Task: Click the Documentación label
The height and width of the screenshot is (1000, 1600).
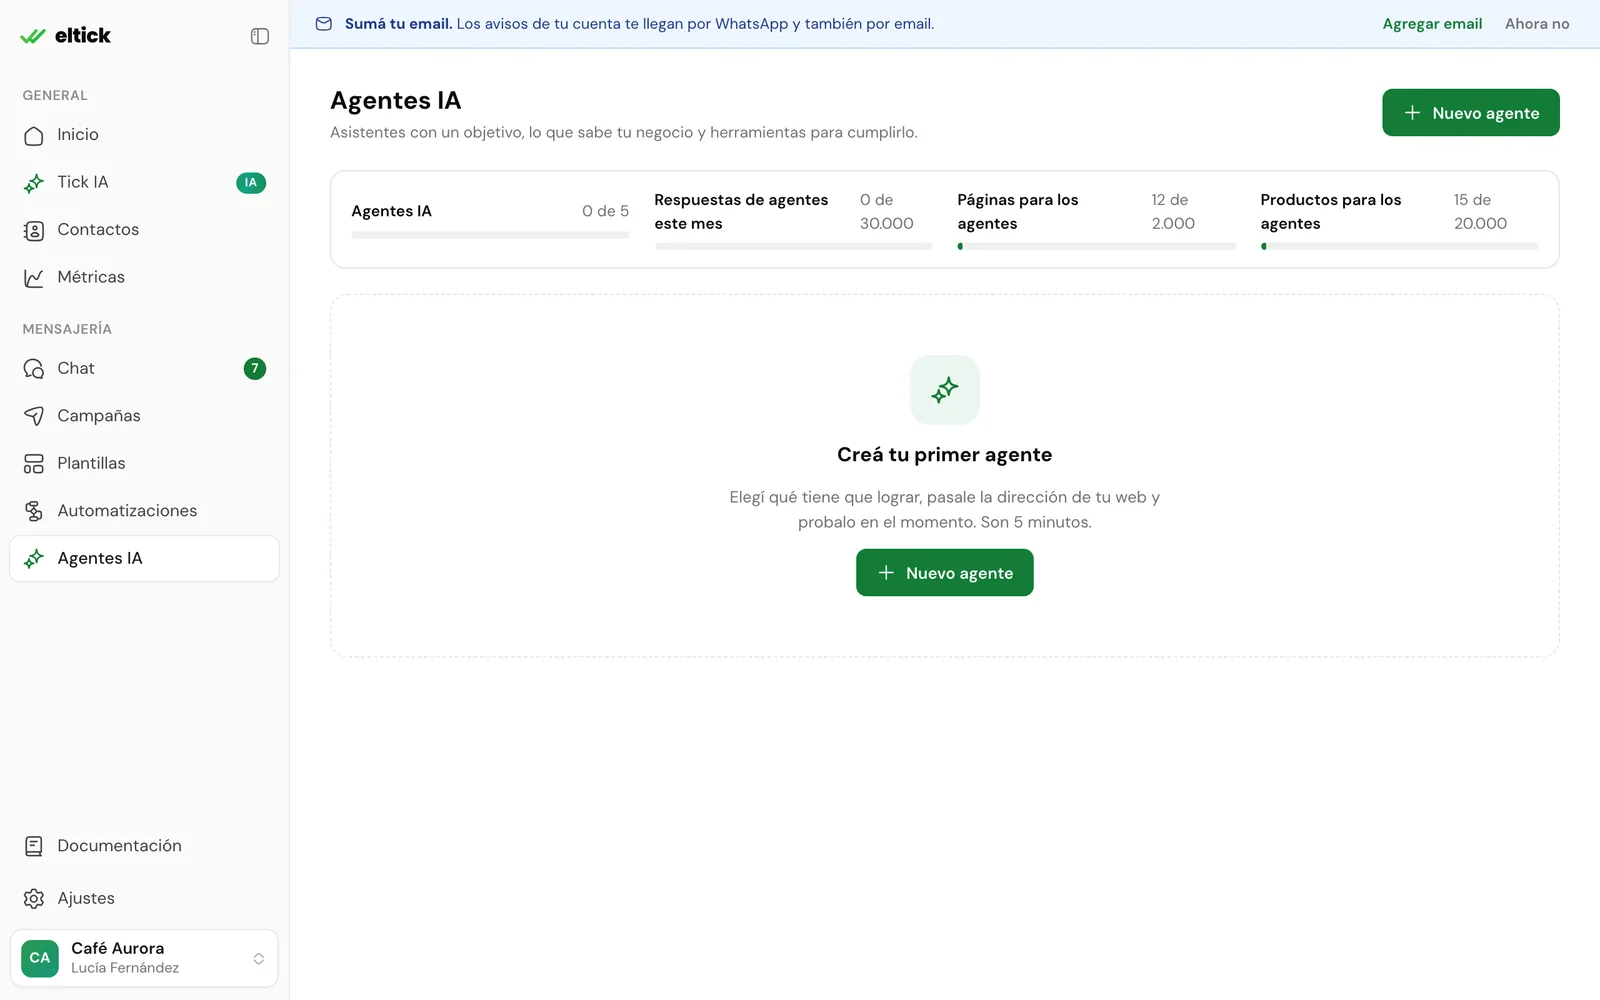Action: point(120,846)
